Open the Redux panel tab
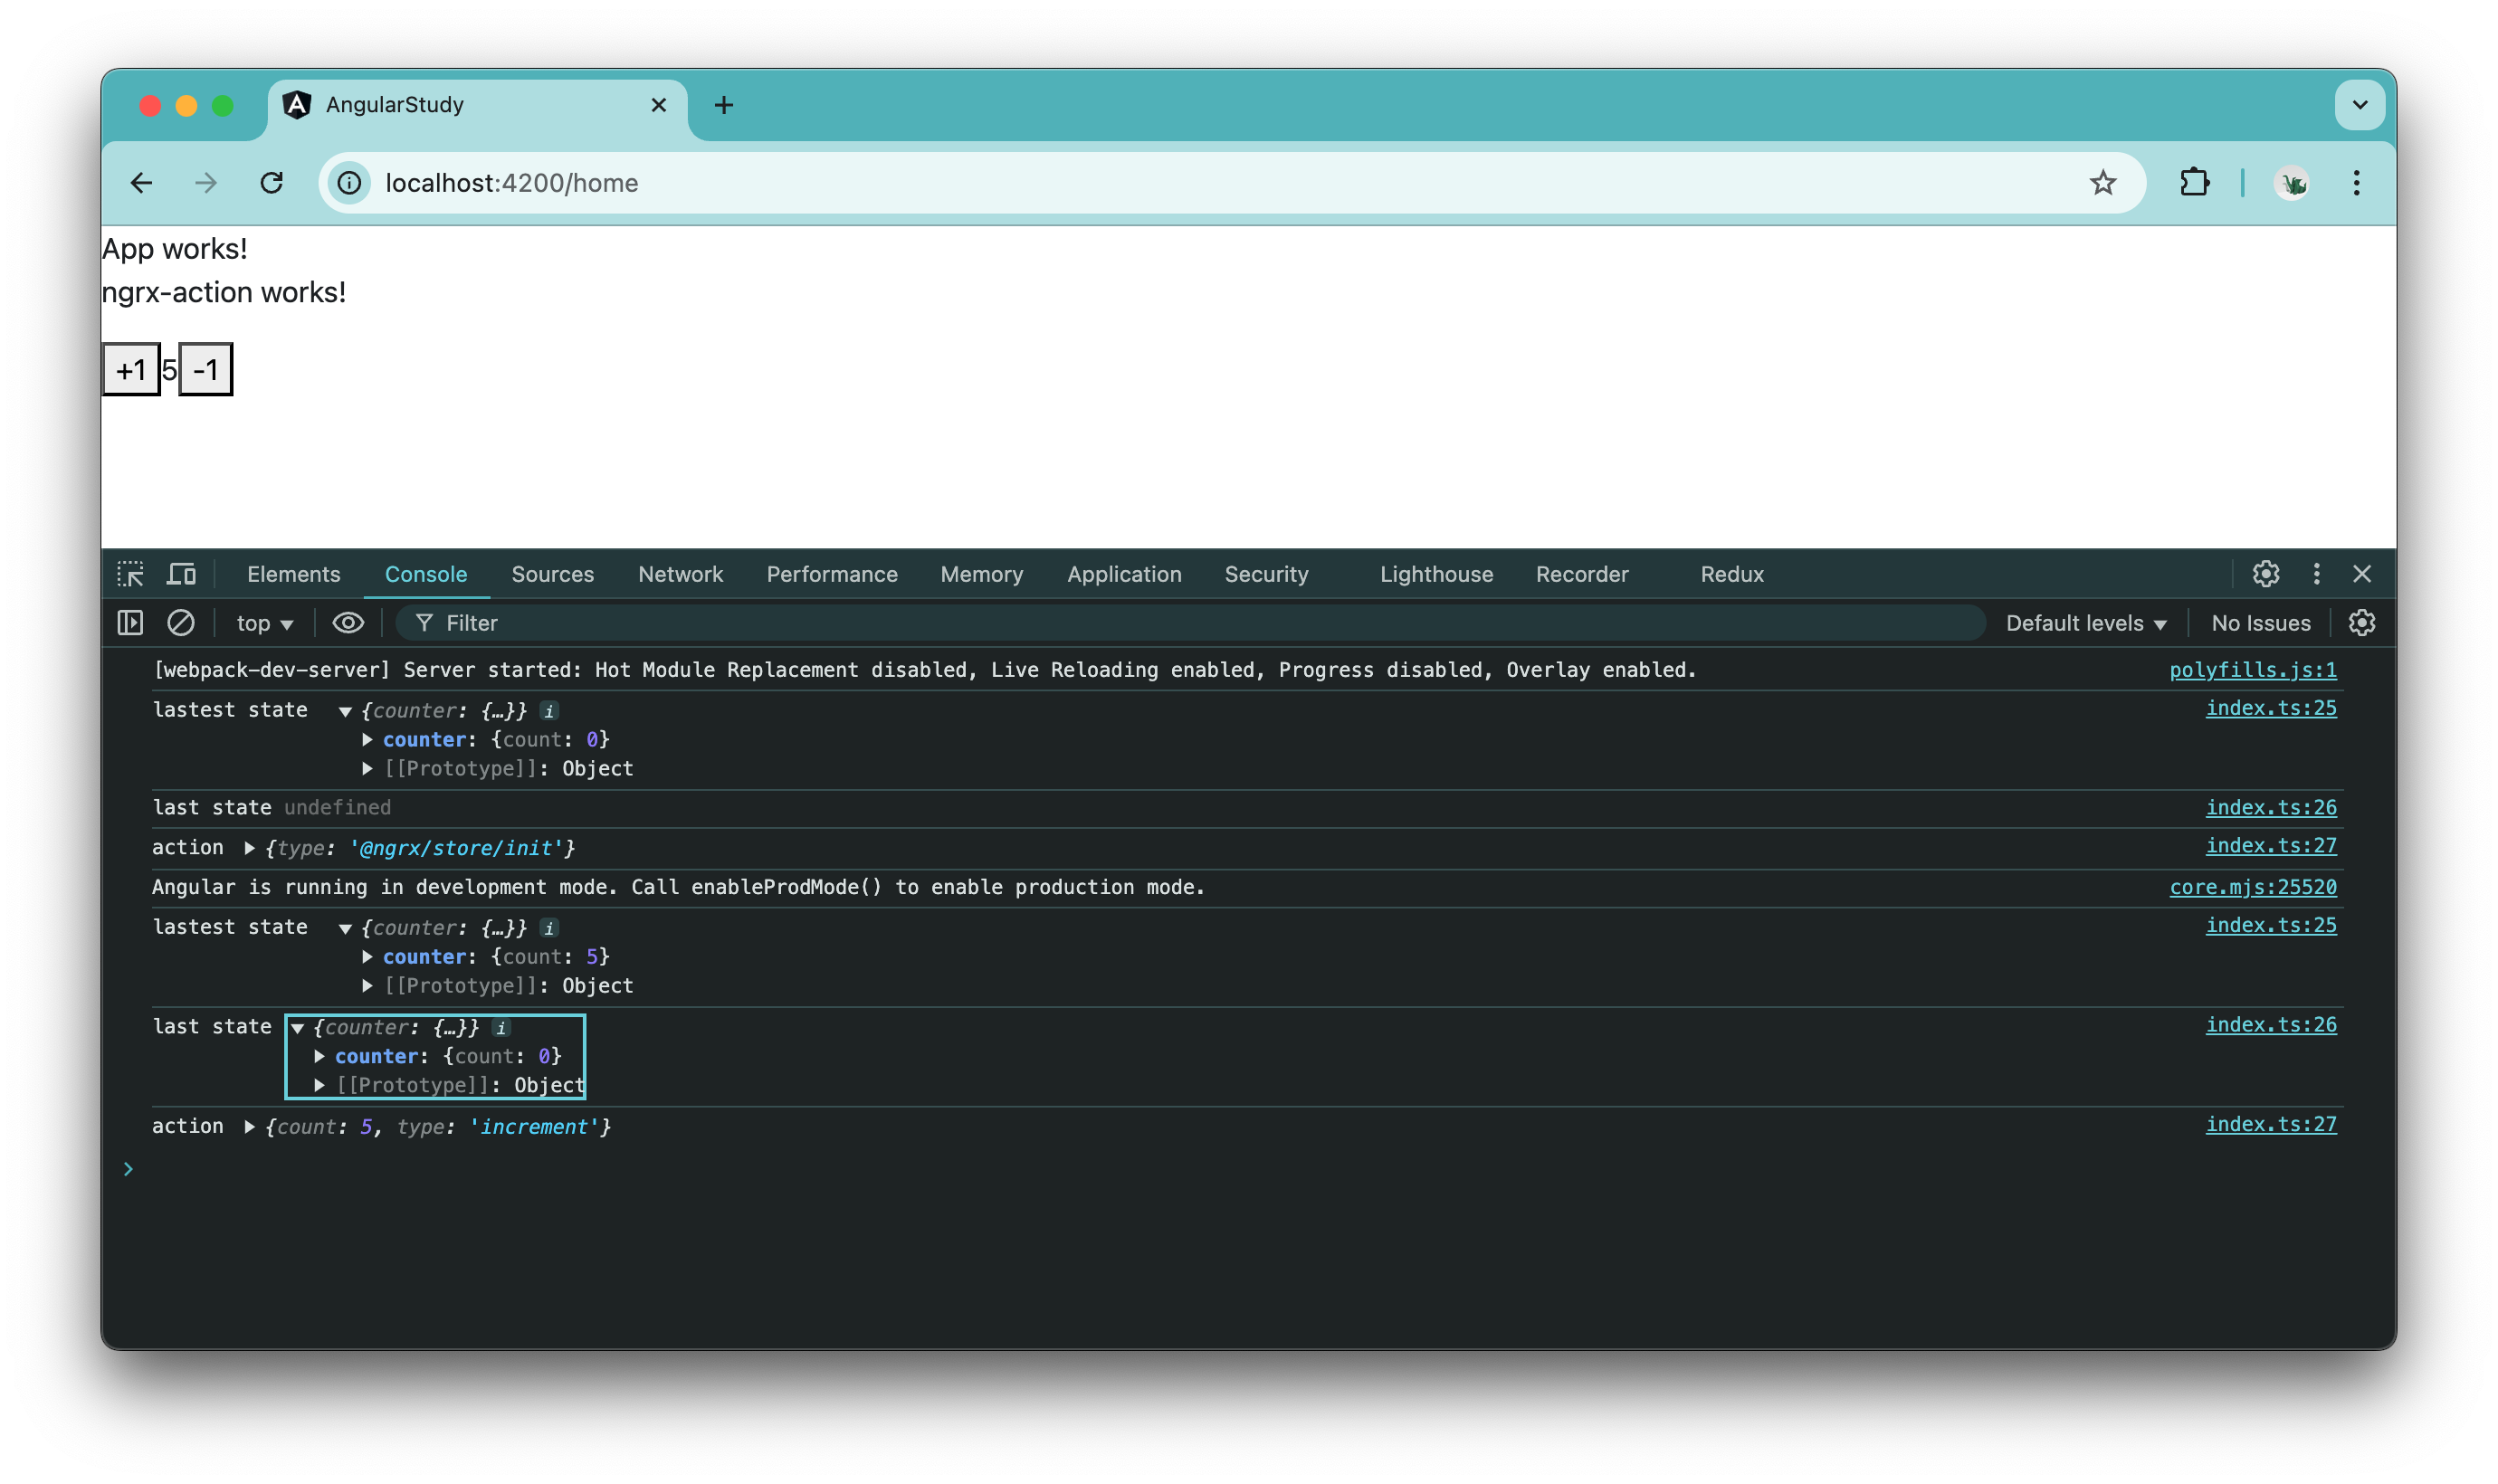The height and width of the screenshot is (1484, 2498). point(1731,574)
